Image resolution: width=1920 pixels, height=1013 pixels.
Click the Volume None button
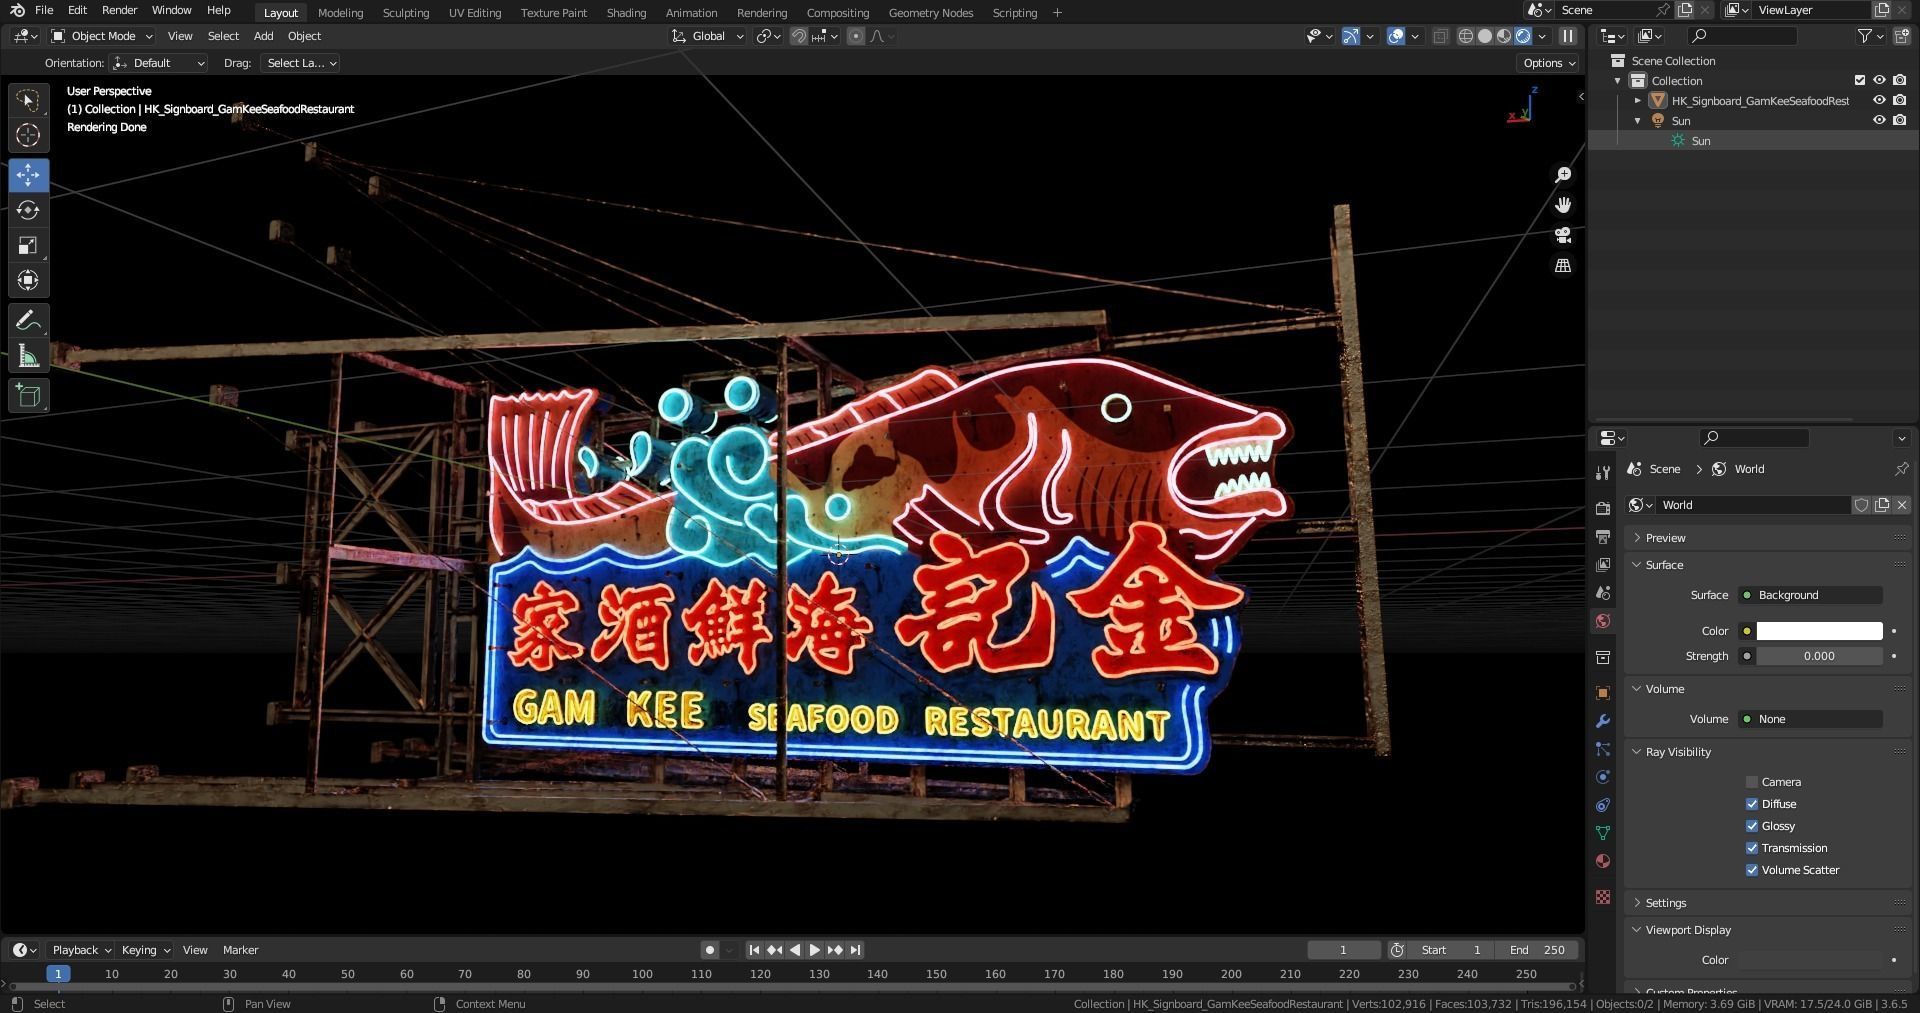click(x=1810, y=719)
